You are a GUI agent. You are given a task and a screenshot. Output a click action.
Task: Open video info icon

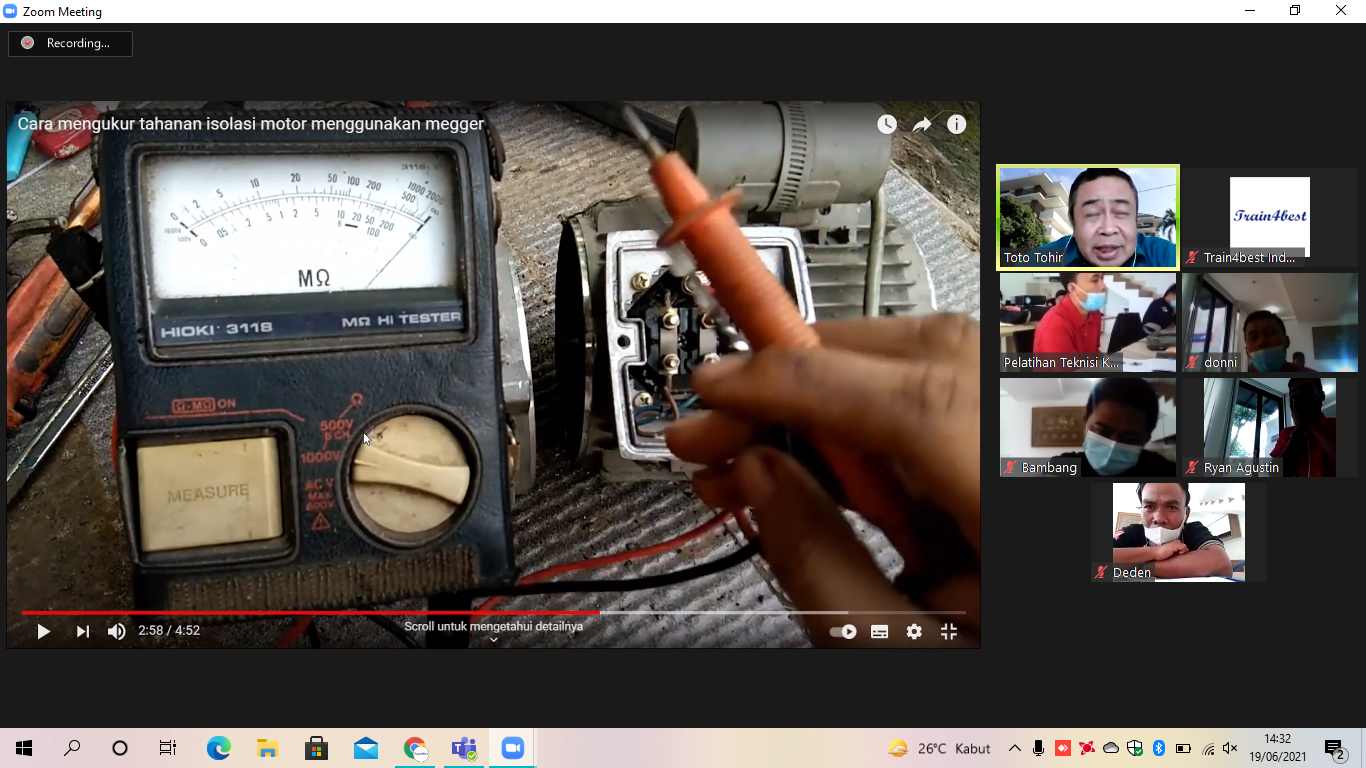957,124
